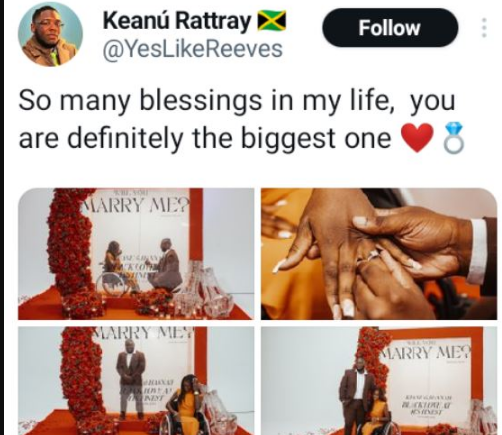Click the Jamaican flag emoji beside the name

[272, 21]
